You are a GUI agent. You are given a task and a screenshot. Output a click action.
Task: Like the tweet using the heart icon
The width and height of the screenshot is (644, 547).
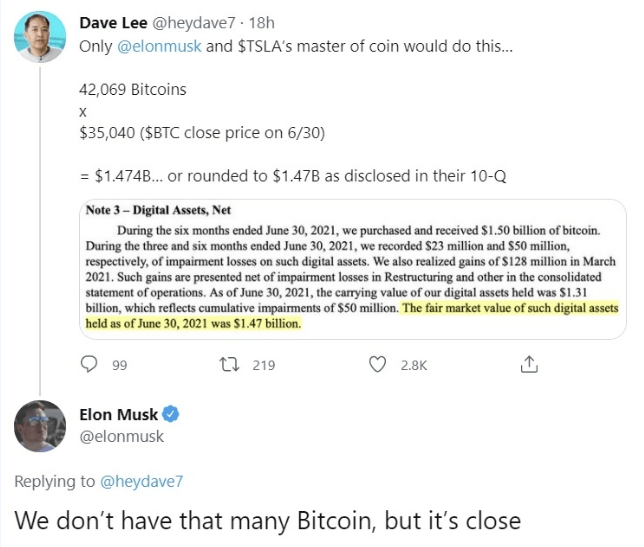(378, 365)
